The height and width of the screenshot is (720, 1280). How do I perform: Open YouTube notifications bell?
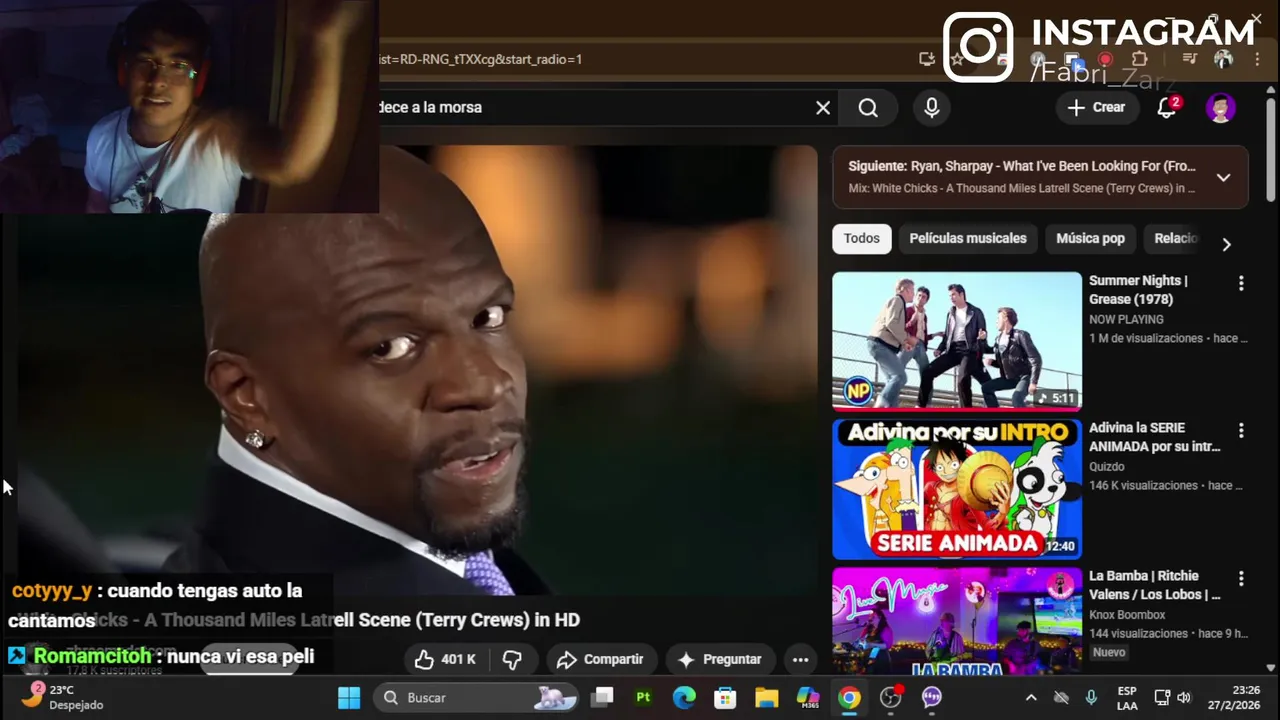(1167, 107)
